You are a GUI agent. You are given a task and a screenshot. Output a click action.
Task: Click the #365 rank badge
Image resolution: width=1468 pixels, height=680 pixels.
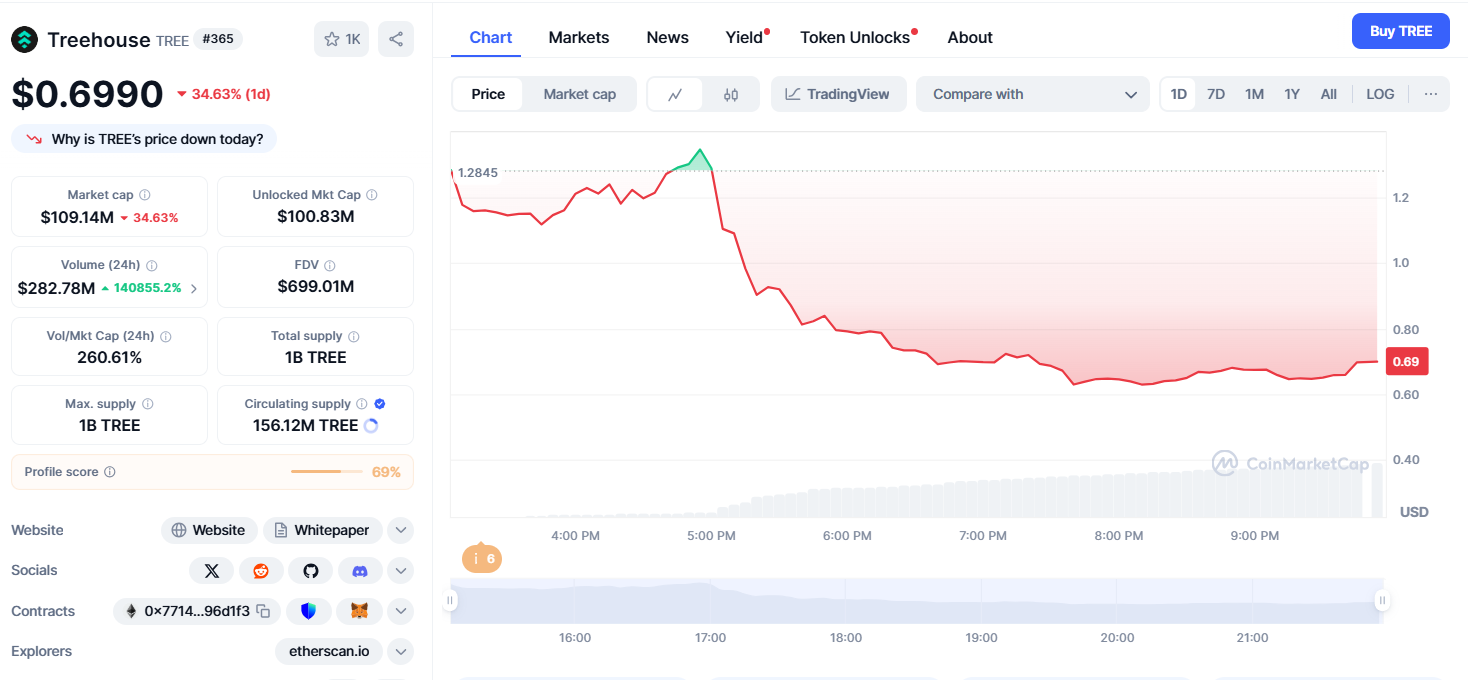click(x=217, y=39)
